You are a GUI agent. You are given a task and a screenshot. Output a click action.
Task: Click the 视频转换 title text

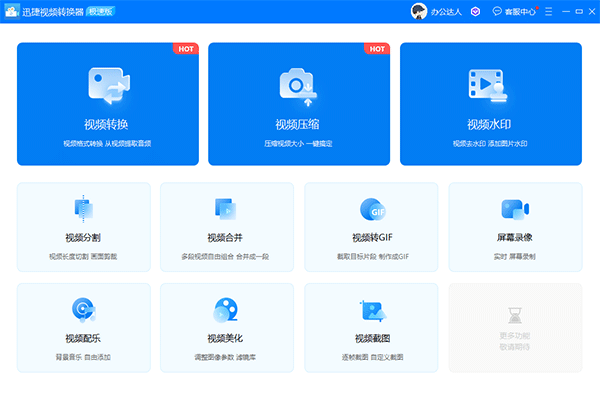point(106,124)
